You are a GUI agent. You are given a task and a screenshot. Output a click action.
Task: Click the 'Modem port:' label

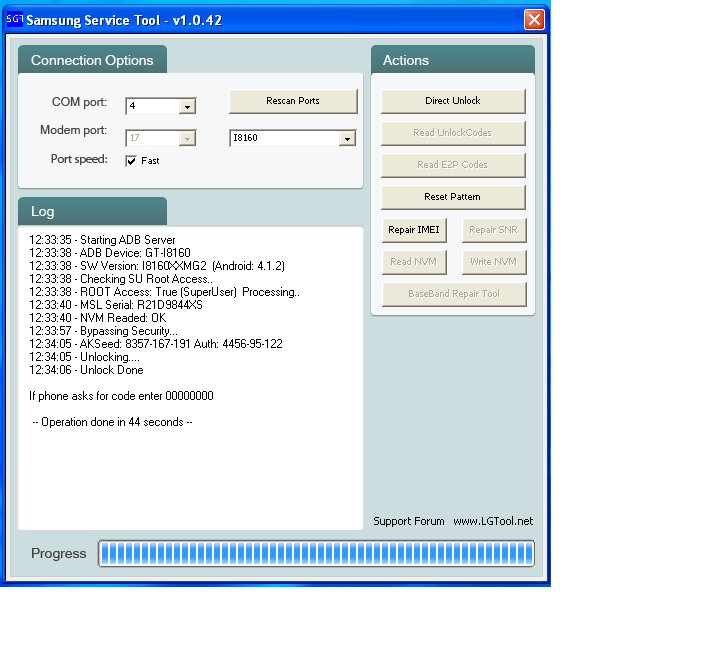73,130
